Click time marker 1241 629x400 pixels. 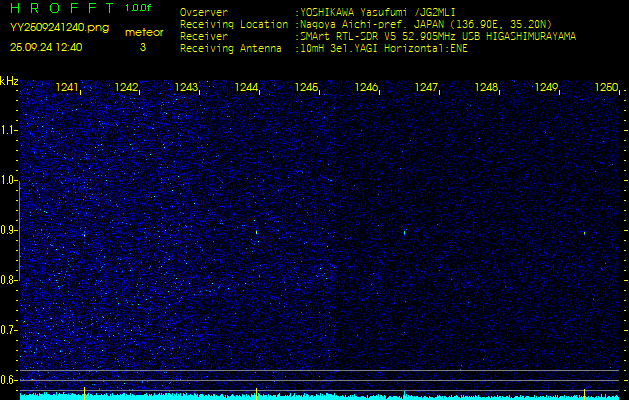click(x=68, y=87)
